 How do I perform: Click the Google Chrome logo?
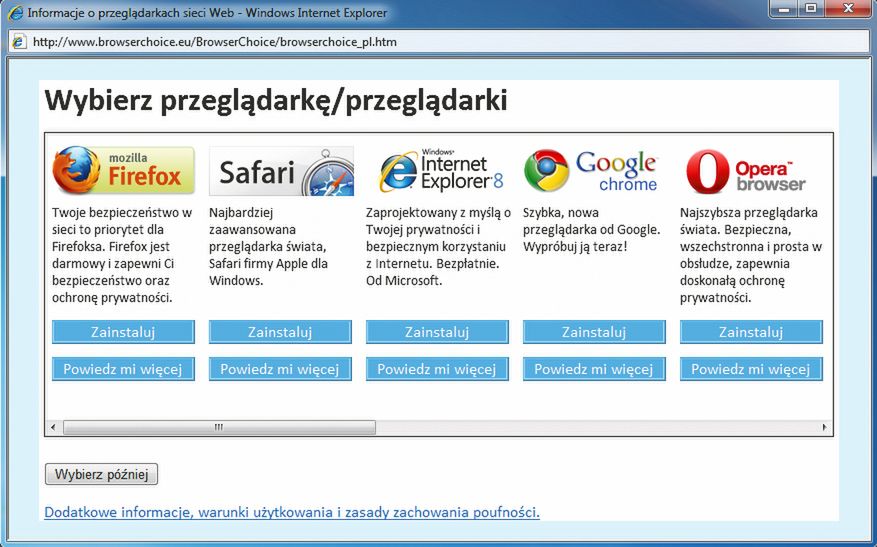click(x=591, y=170)
